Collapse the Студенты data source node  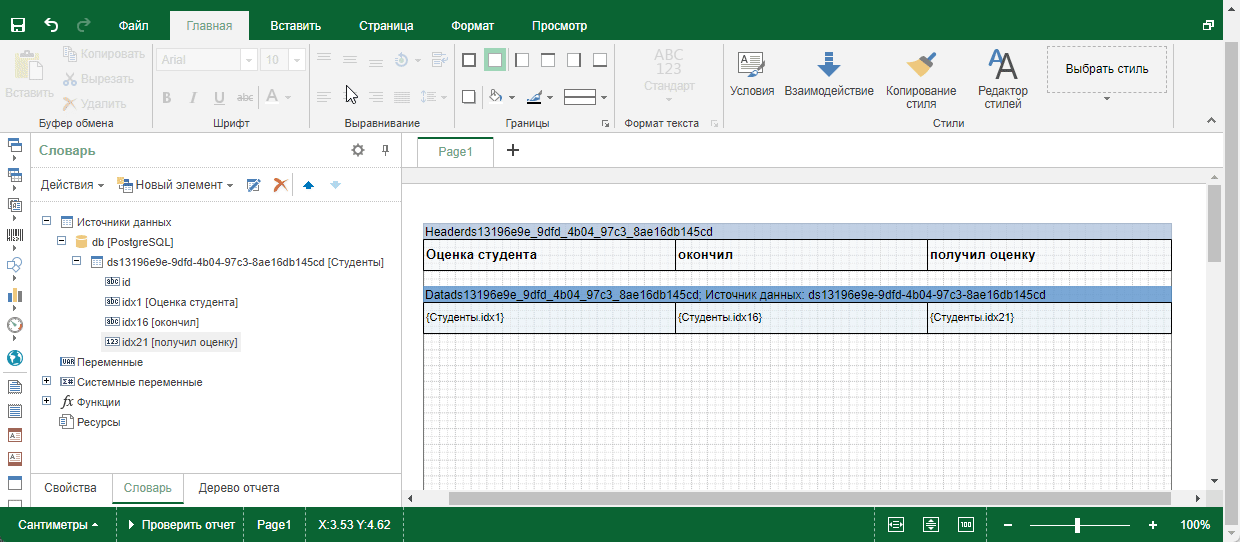[x=77, y=262]
